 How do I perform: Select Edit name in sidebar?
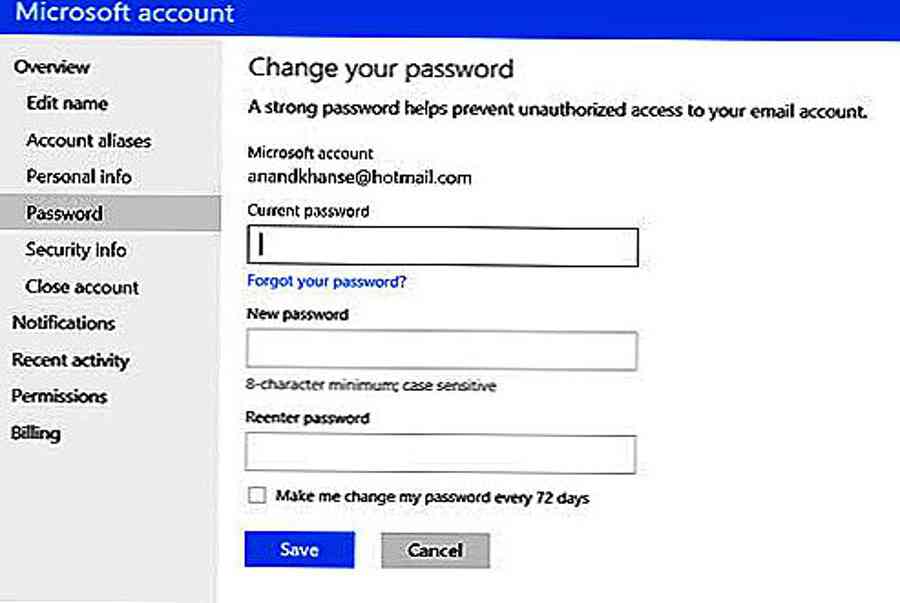coord(67,103)
